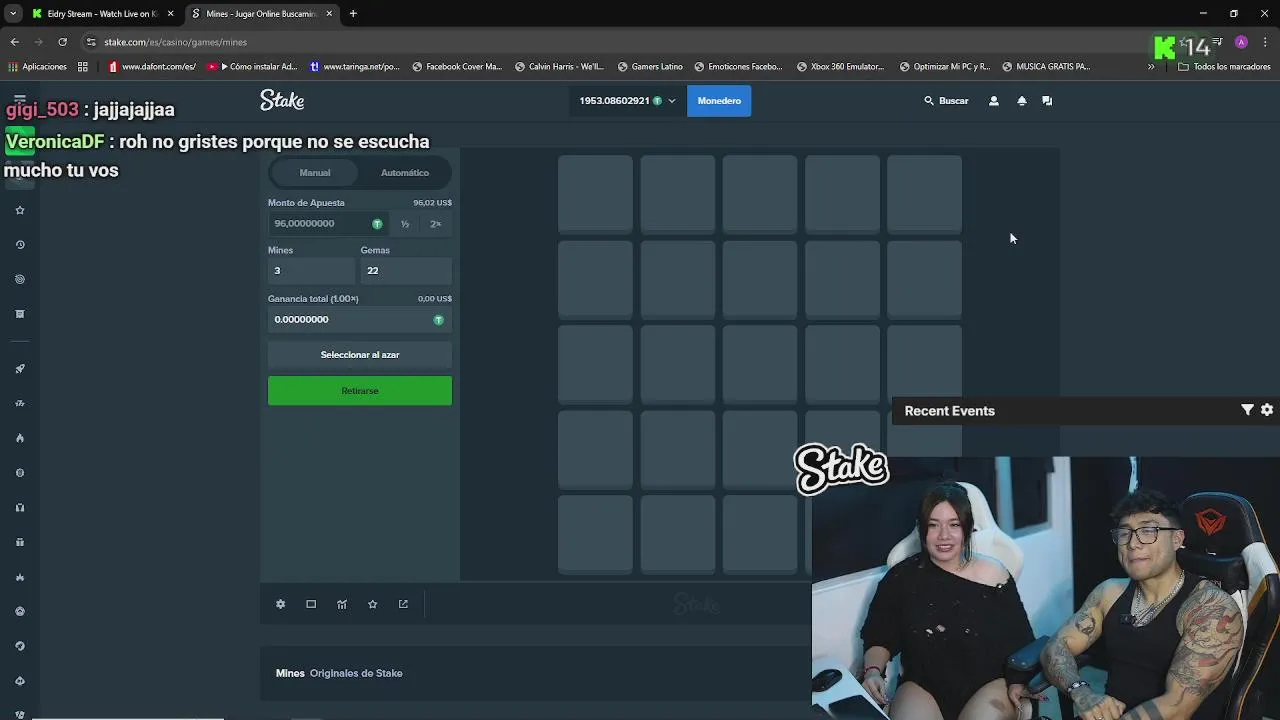Click the gift box icon in sidebar
Viewport: 1280px width, 720px height.
(19, 542)
